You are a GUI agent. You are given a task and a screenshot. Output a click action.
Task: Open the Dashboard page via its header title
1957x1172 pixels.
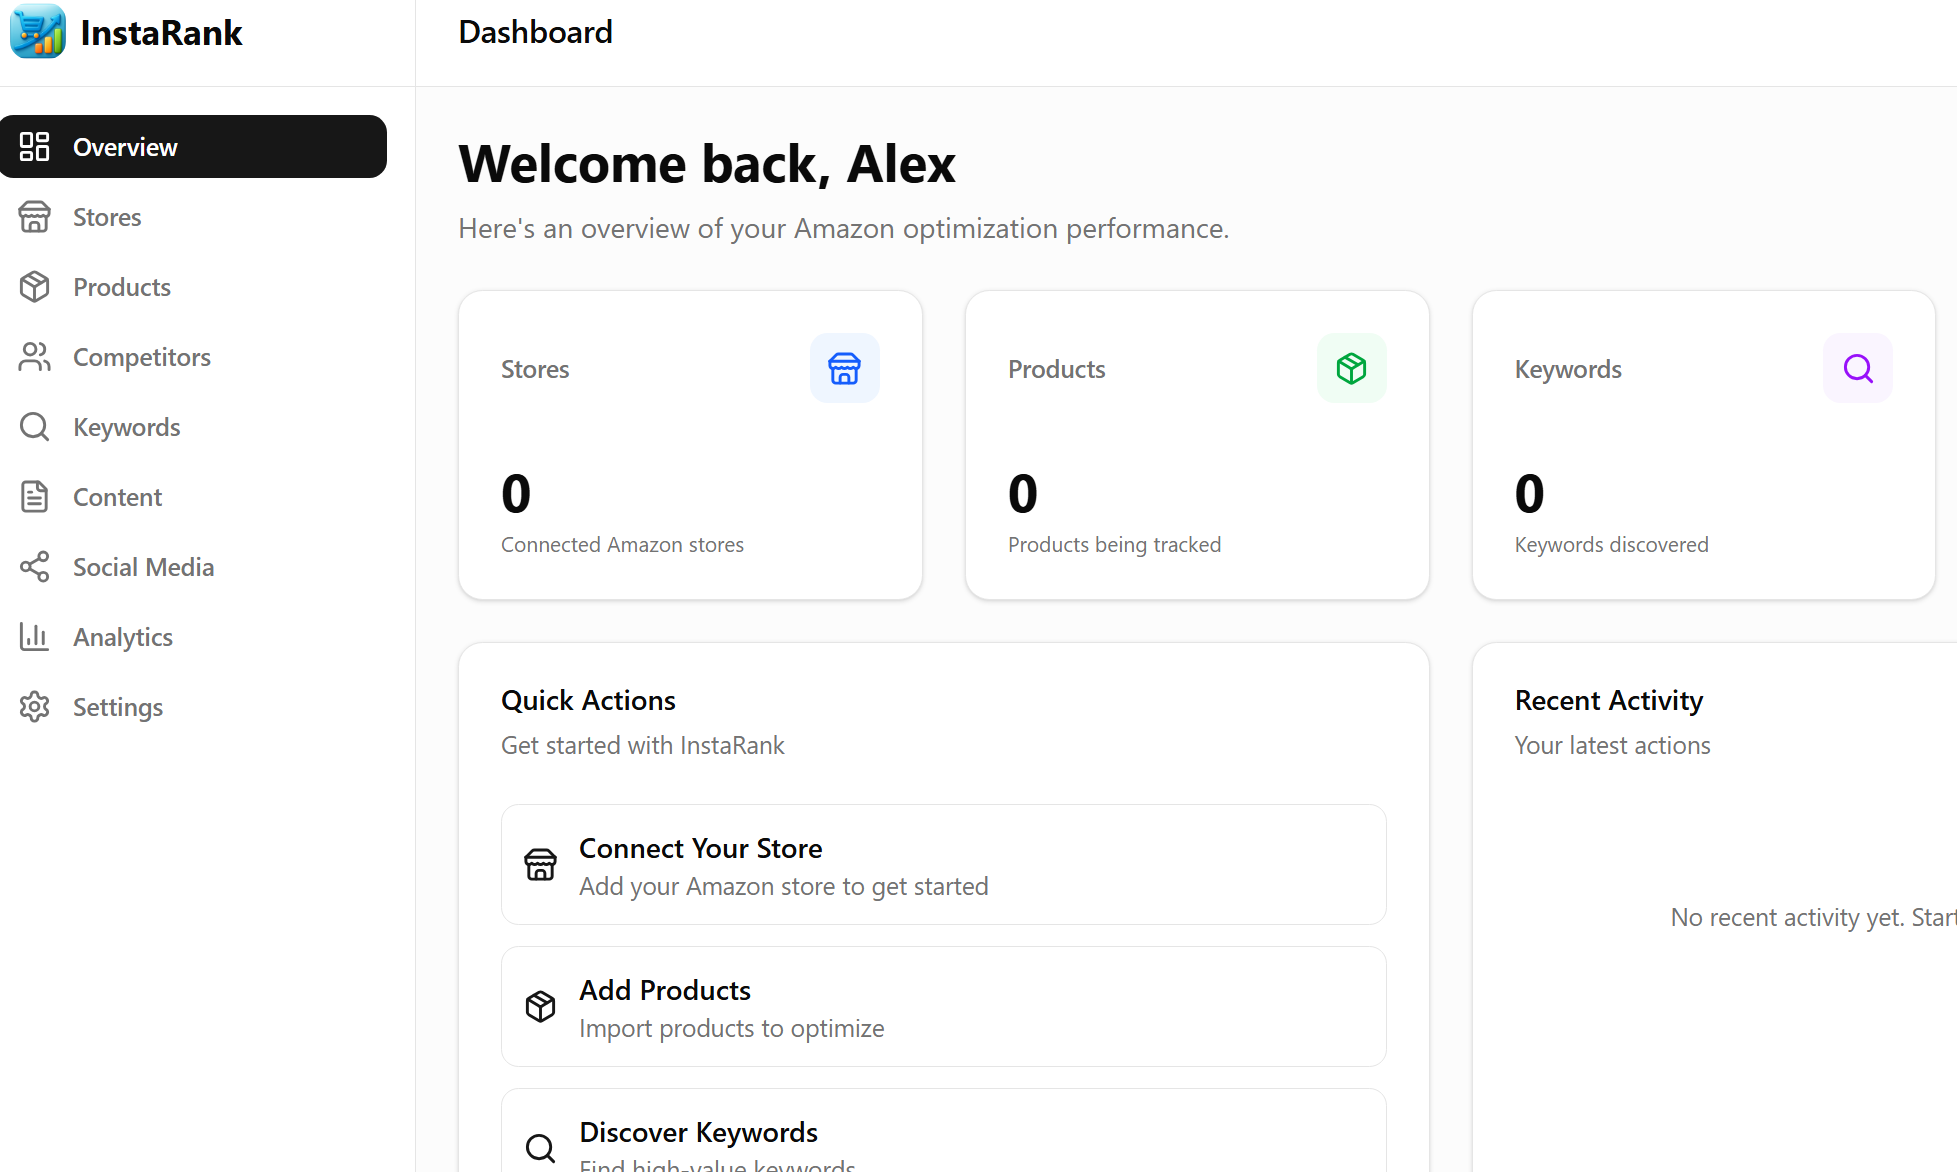pos(535,31)
